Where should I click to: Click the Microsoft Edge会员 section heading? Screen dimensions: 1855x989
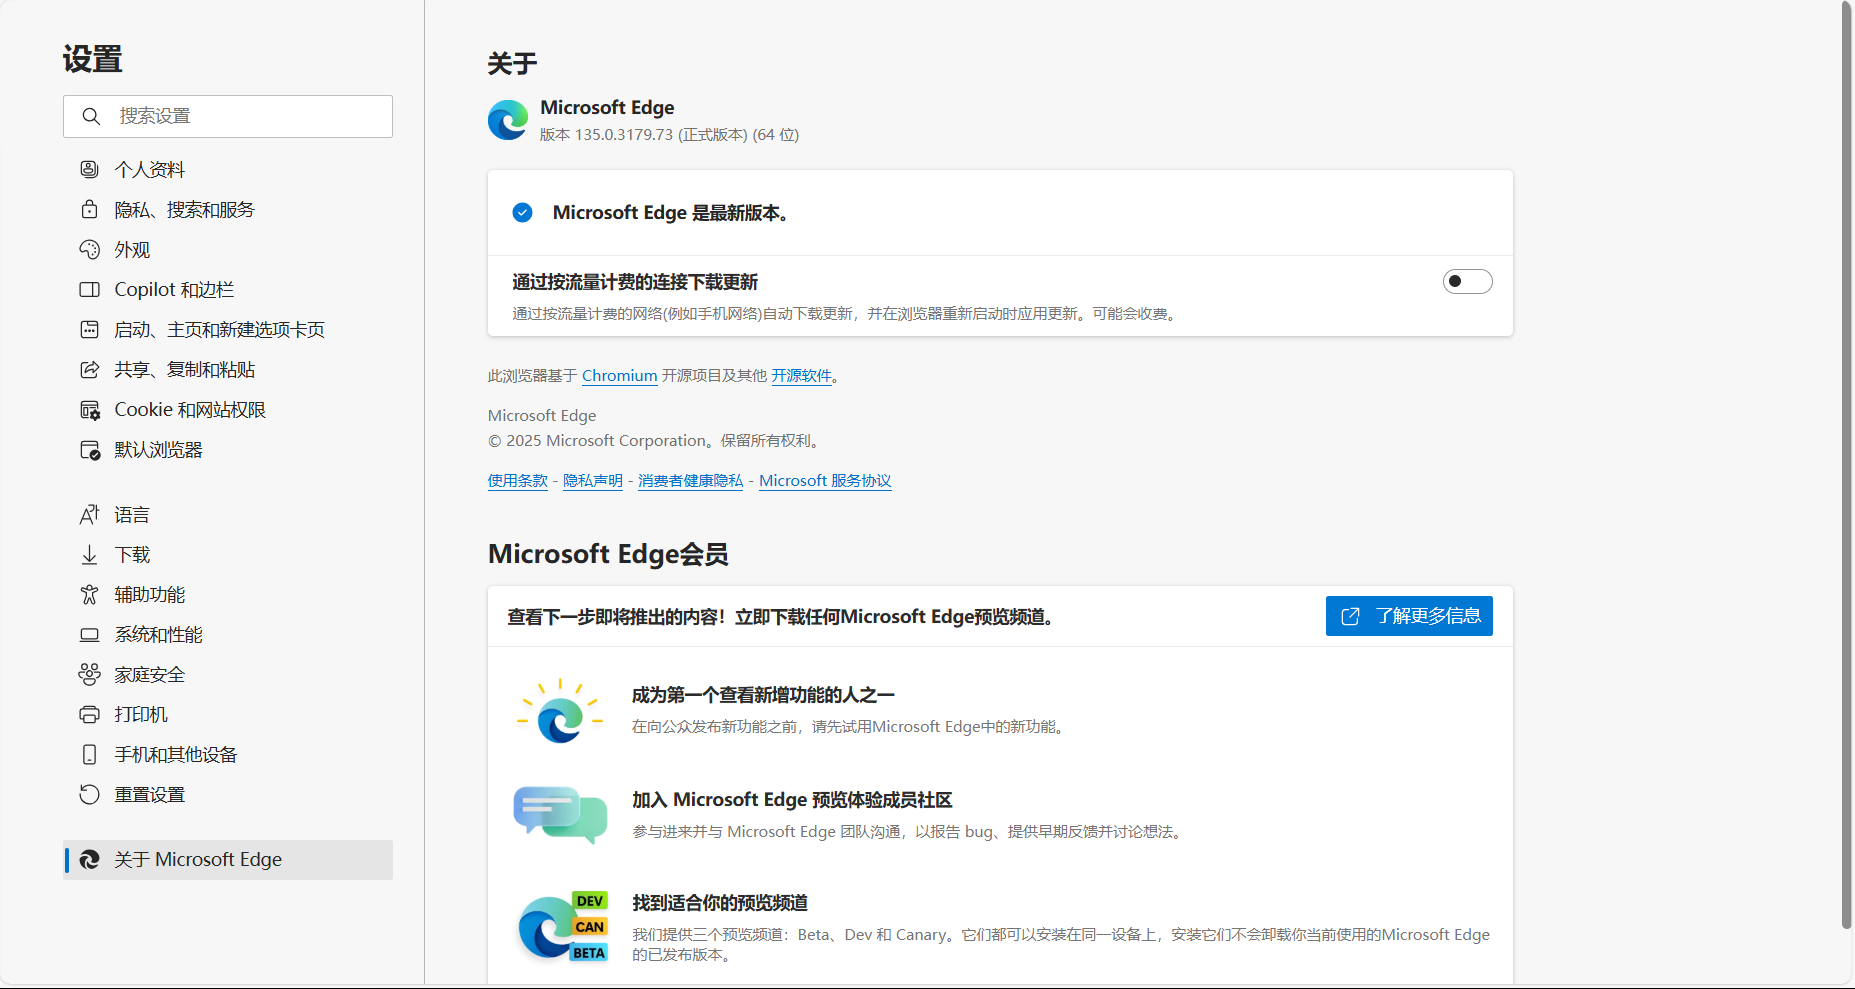click(x=608, y=554)
